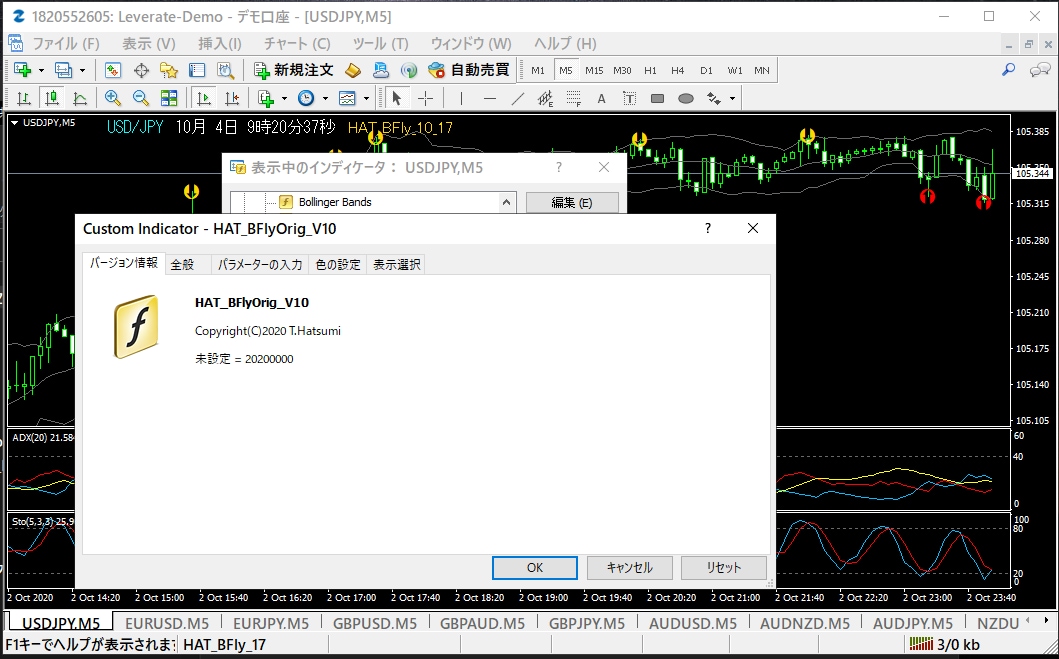Viewport: 1059px width, 659px height.
Task: Switch to the パラメーターの入力 tab
Action: (x=260, y=265)
